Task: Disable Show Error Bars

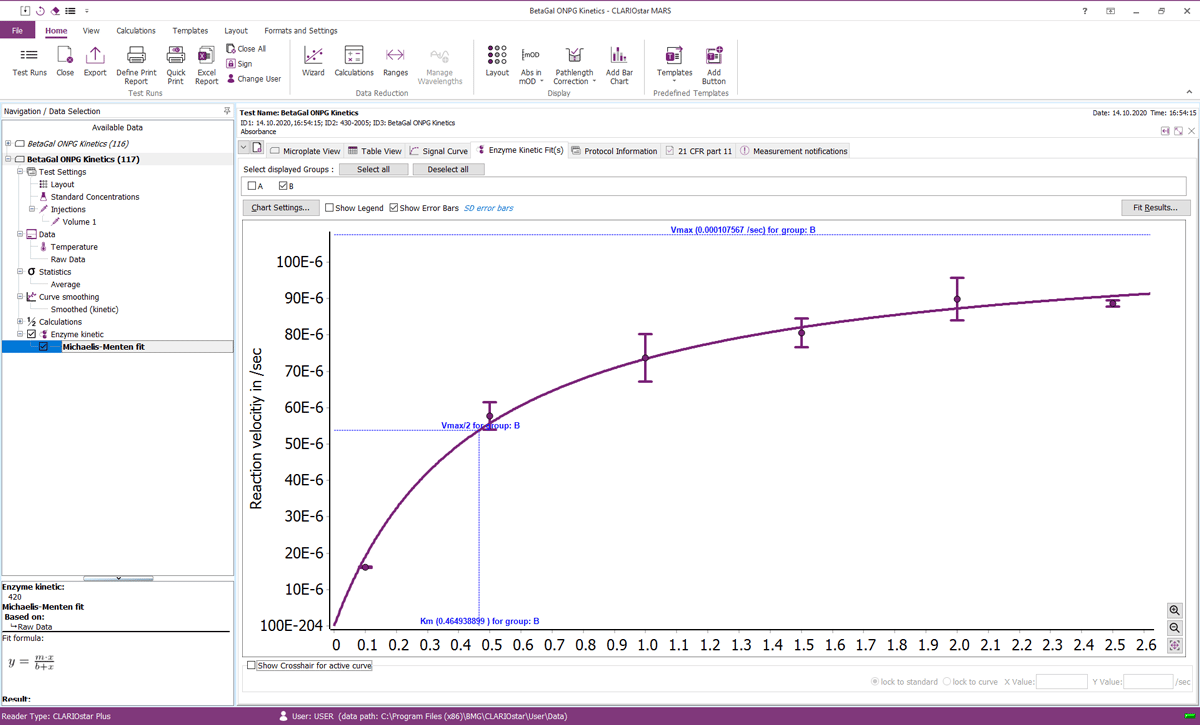Action: coord(395,207)
